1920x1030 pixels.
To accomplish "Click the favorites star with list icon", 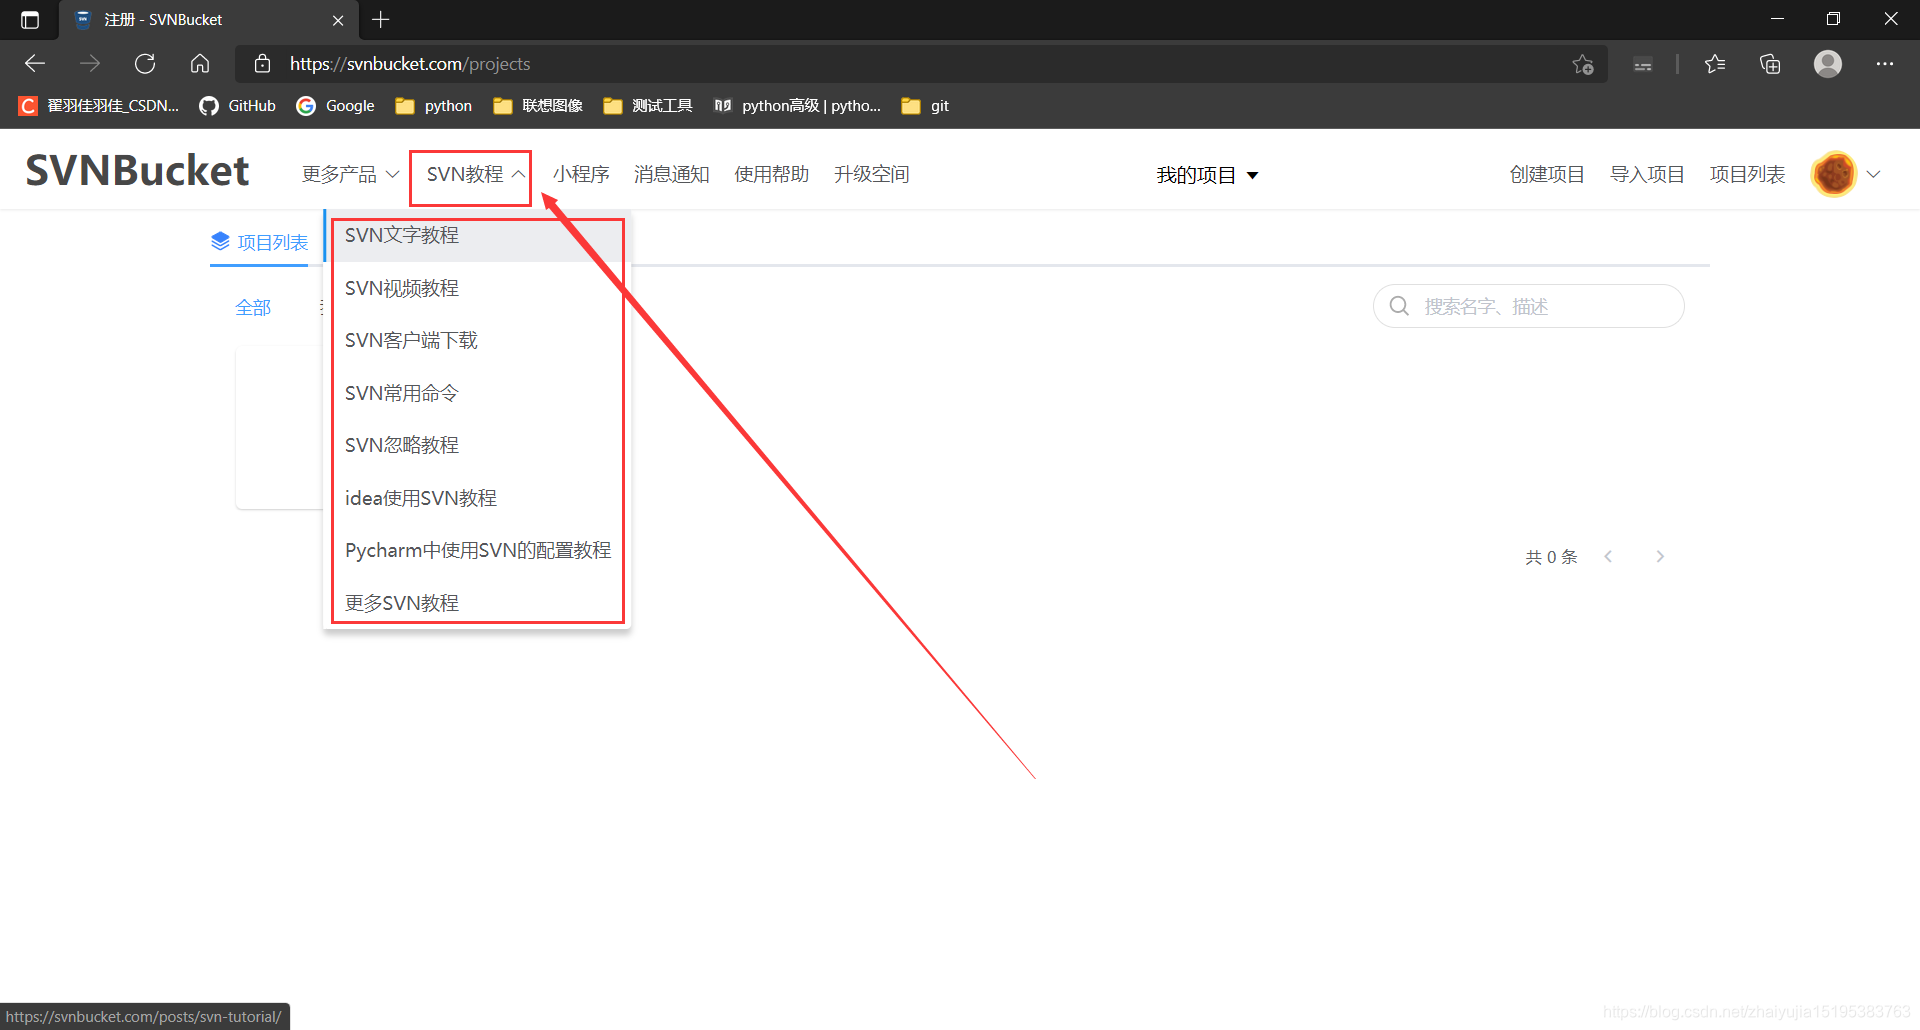I will (x=1714, y=63).
